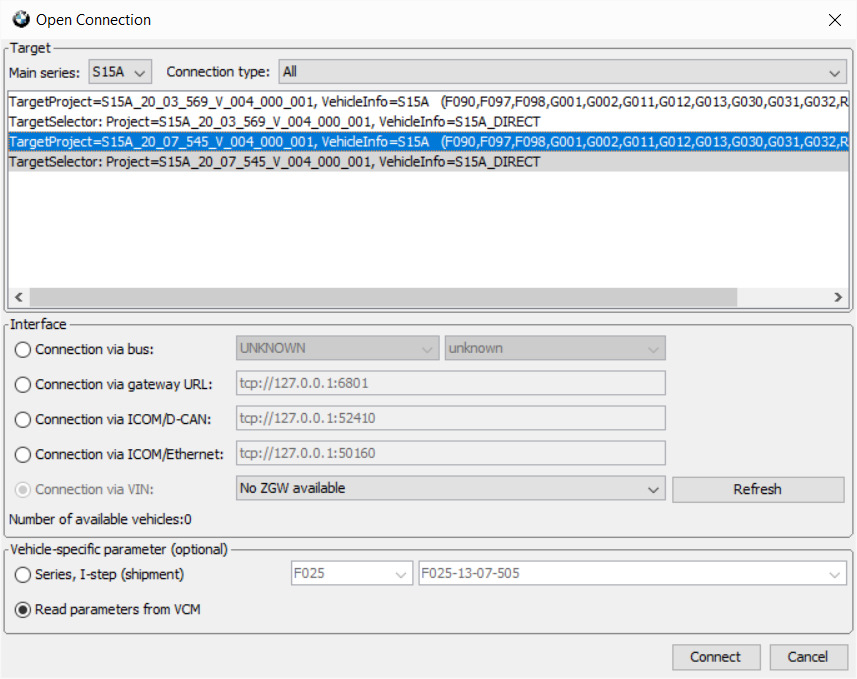Select TargetSelector Project S15A_20_03_569 DIRECT row
This screenshot has height=679, width=857.
(428, 121)
